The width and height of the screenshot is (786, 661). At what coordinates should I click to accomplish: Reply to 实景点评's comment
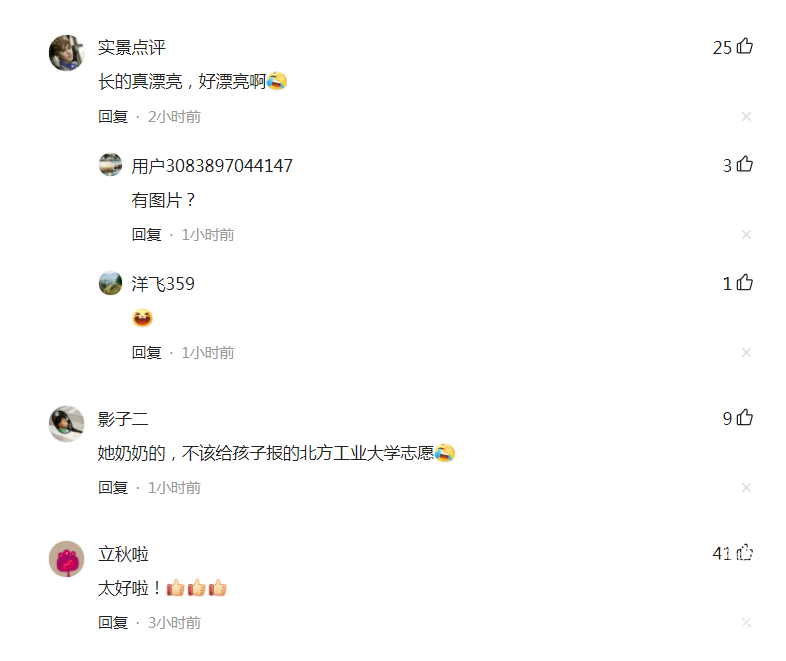[x=113, y=117]
